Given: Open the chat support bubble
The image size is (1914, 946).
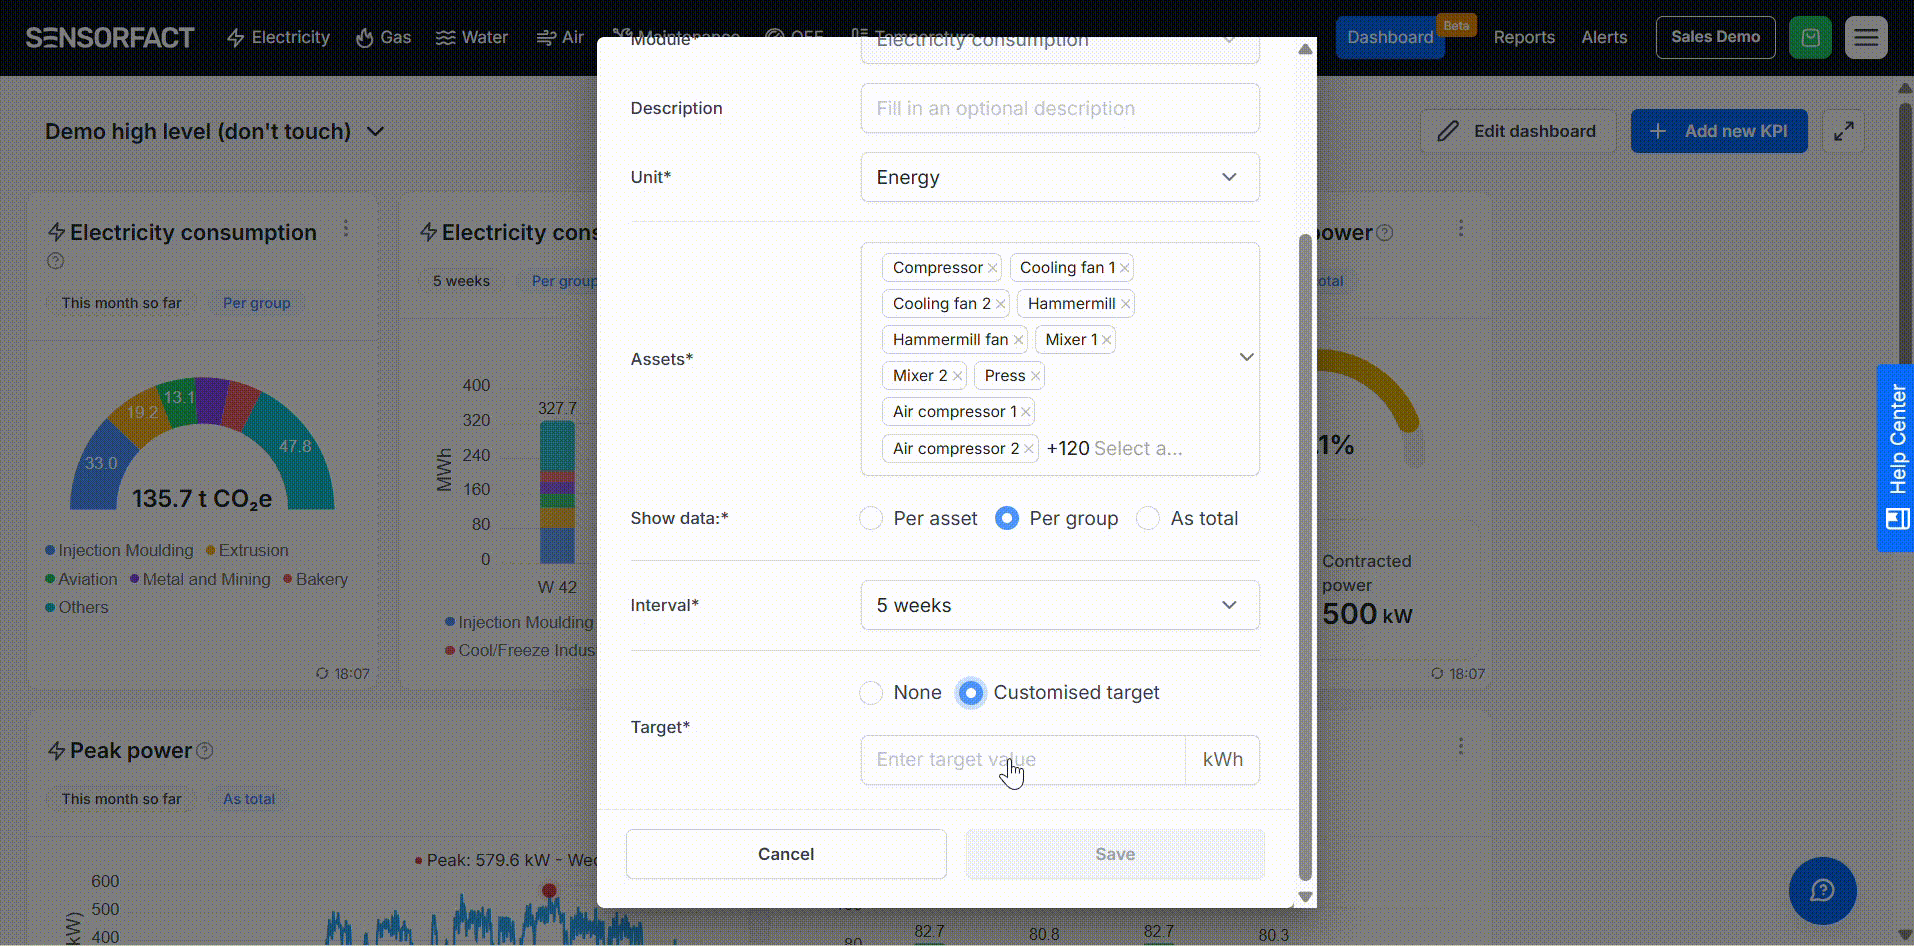Looking at the screenshot, I should coord(1822,890).
